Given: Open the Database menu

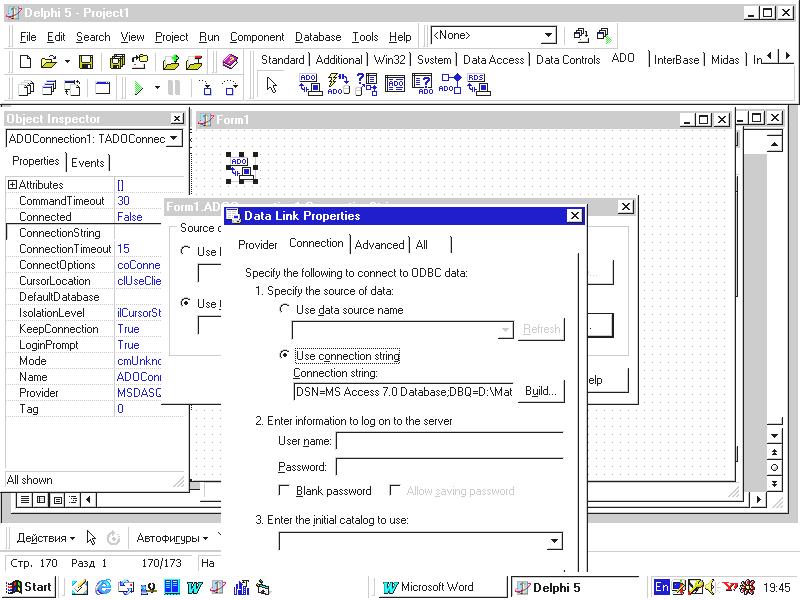Looking at the screenshot, I should coord(318,37).
